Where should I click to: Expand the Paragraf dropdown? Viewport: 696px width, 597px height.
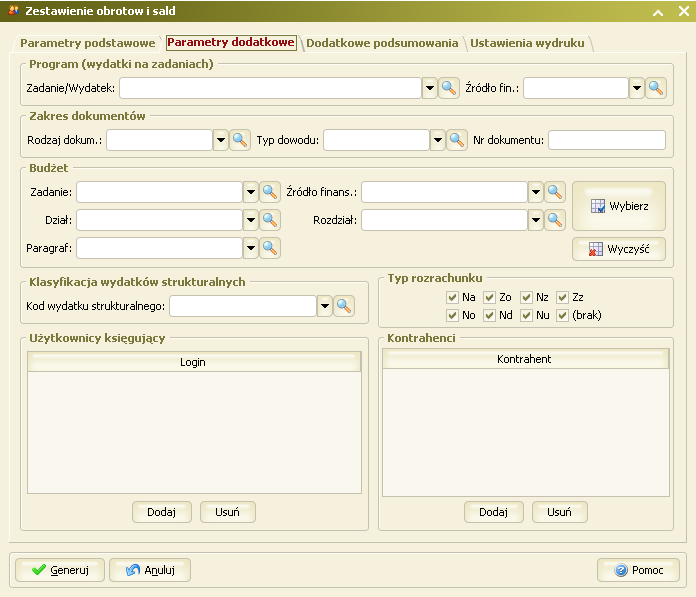(251, 248)
